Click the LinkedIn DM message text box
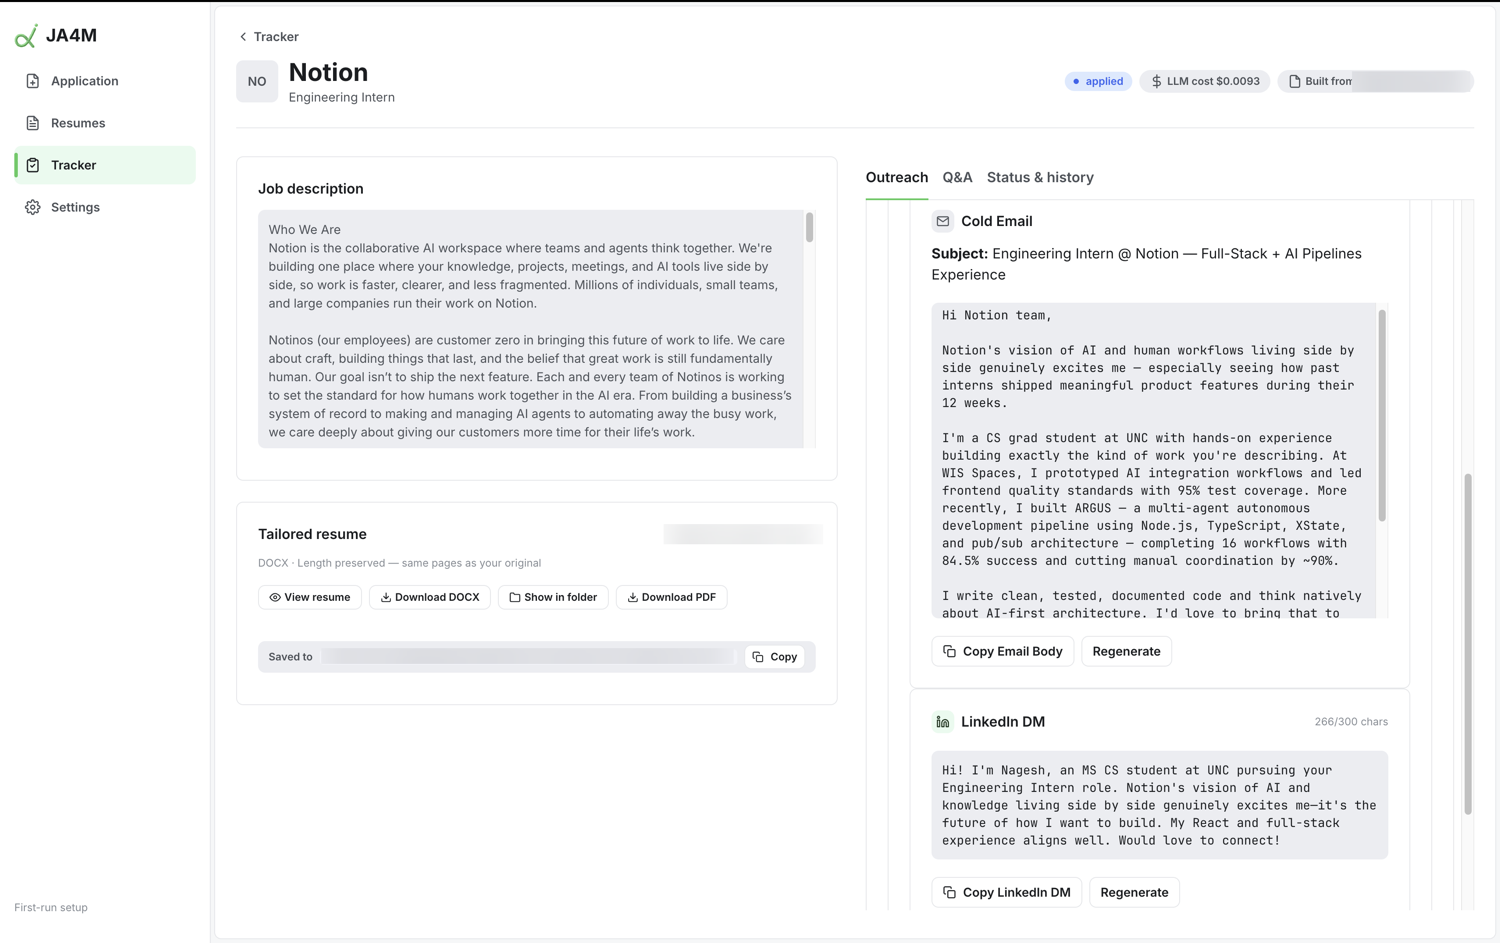1500x943 pixels. click(x=1160, y=805)
